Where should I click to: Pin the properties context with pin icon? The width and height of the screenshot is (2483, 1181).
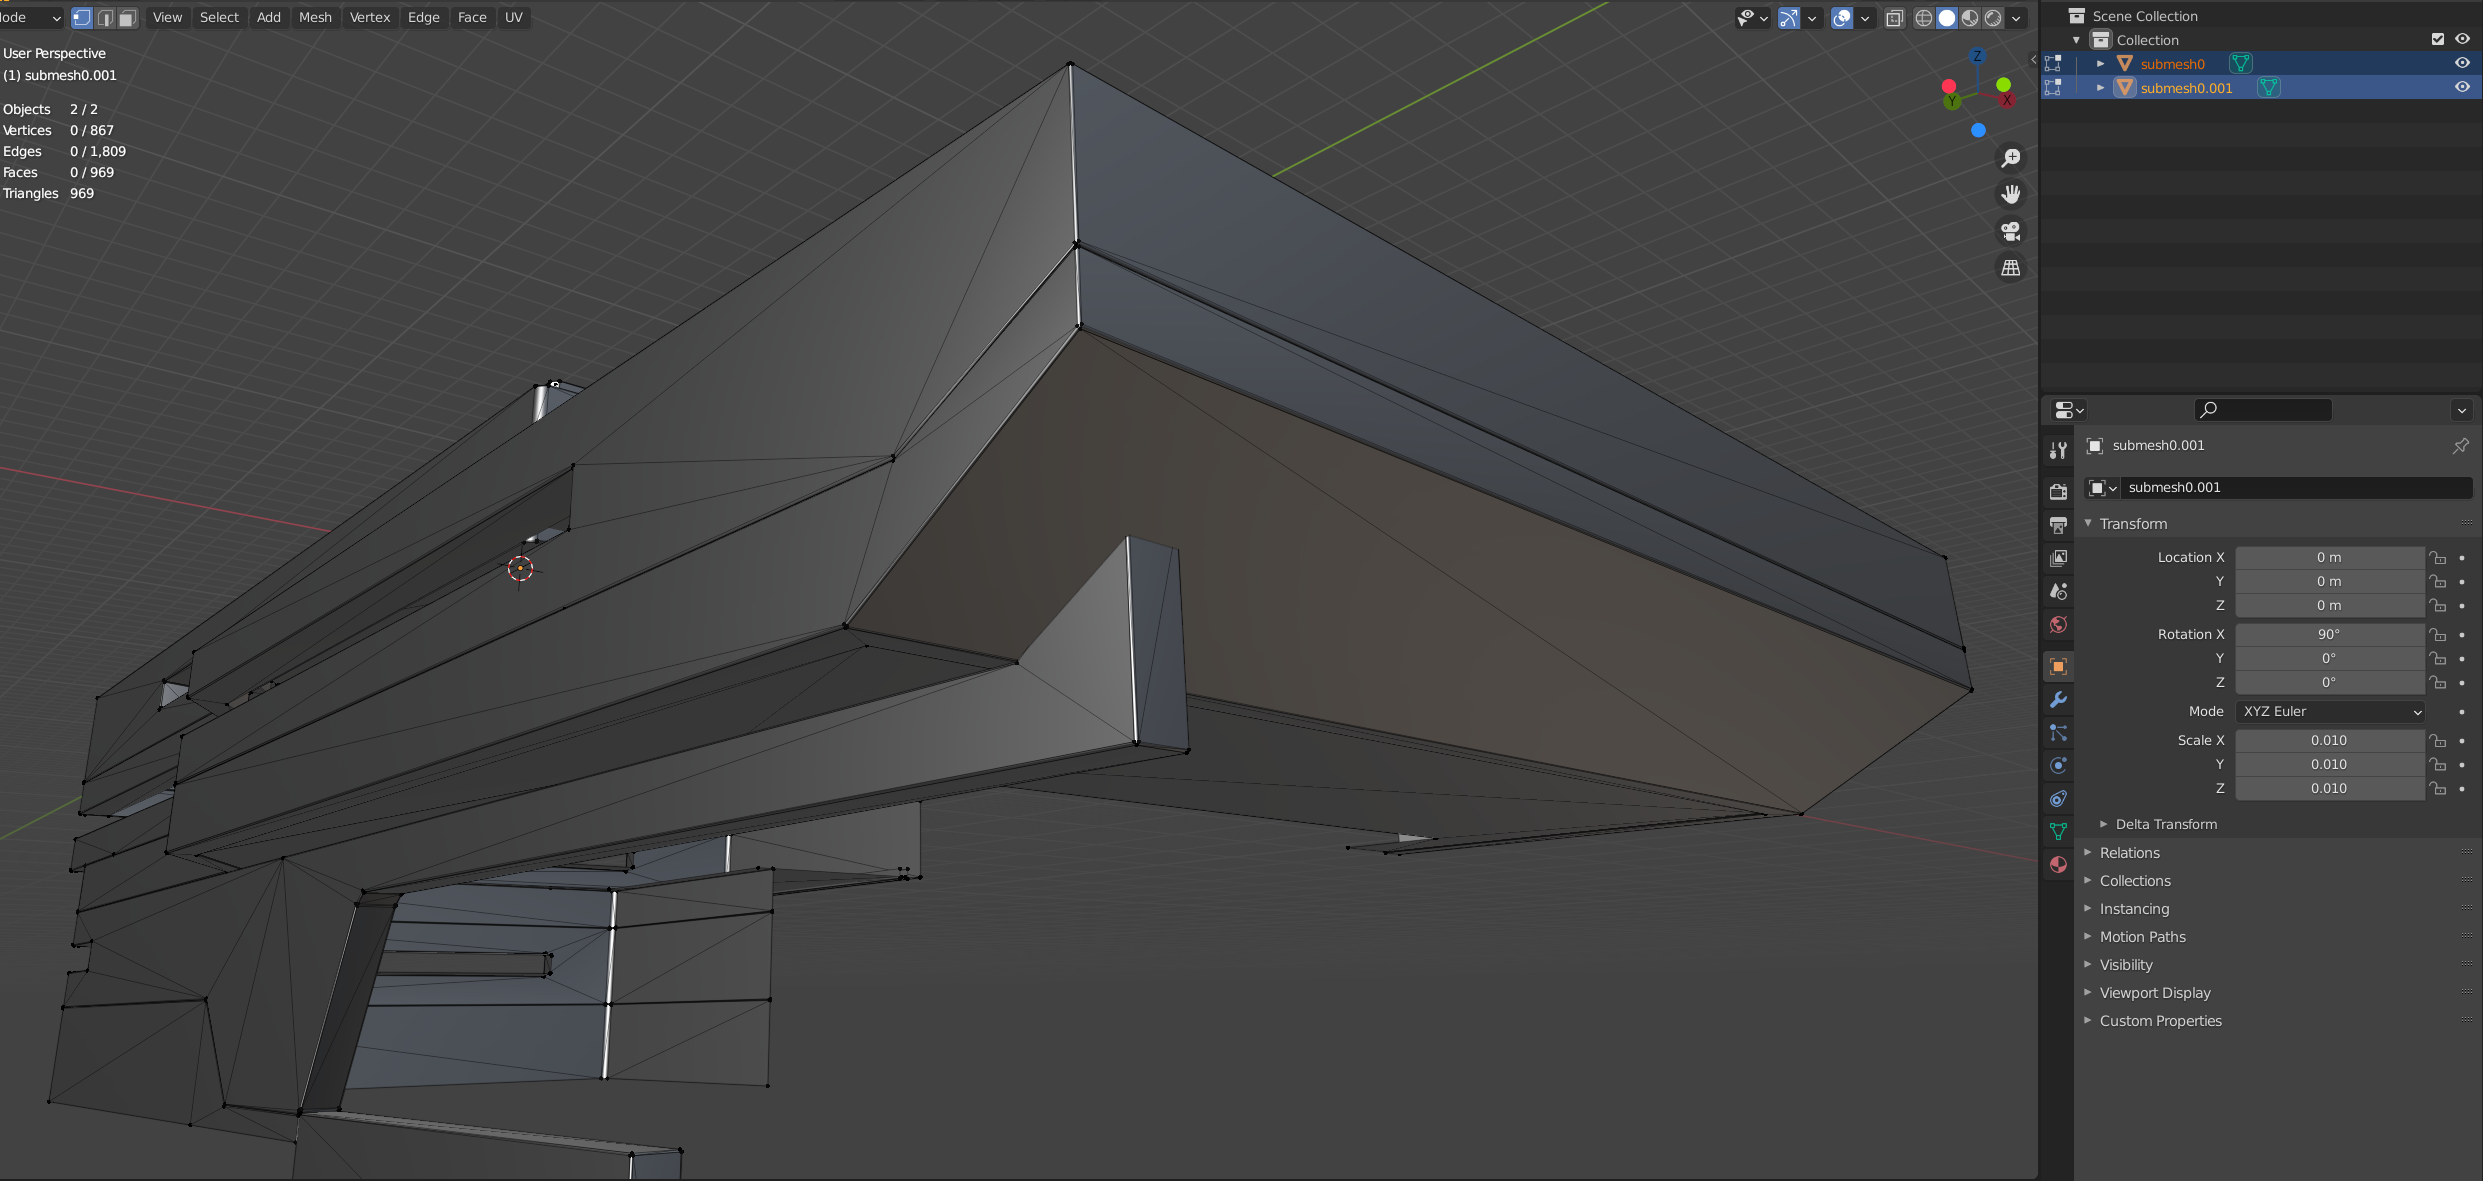(x=2460, y=446)
